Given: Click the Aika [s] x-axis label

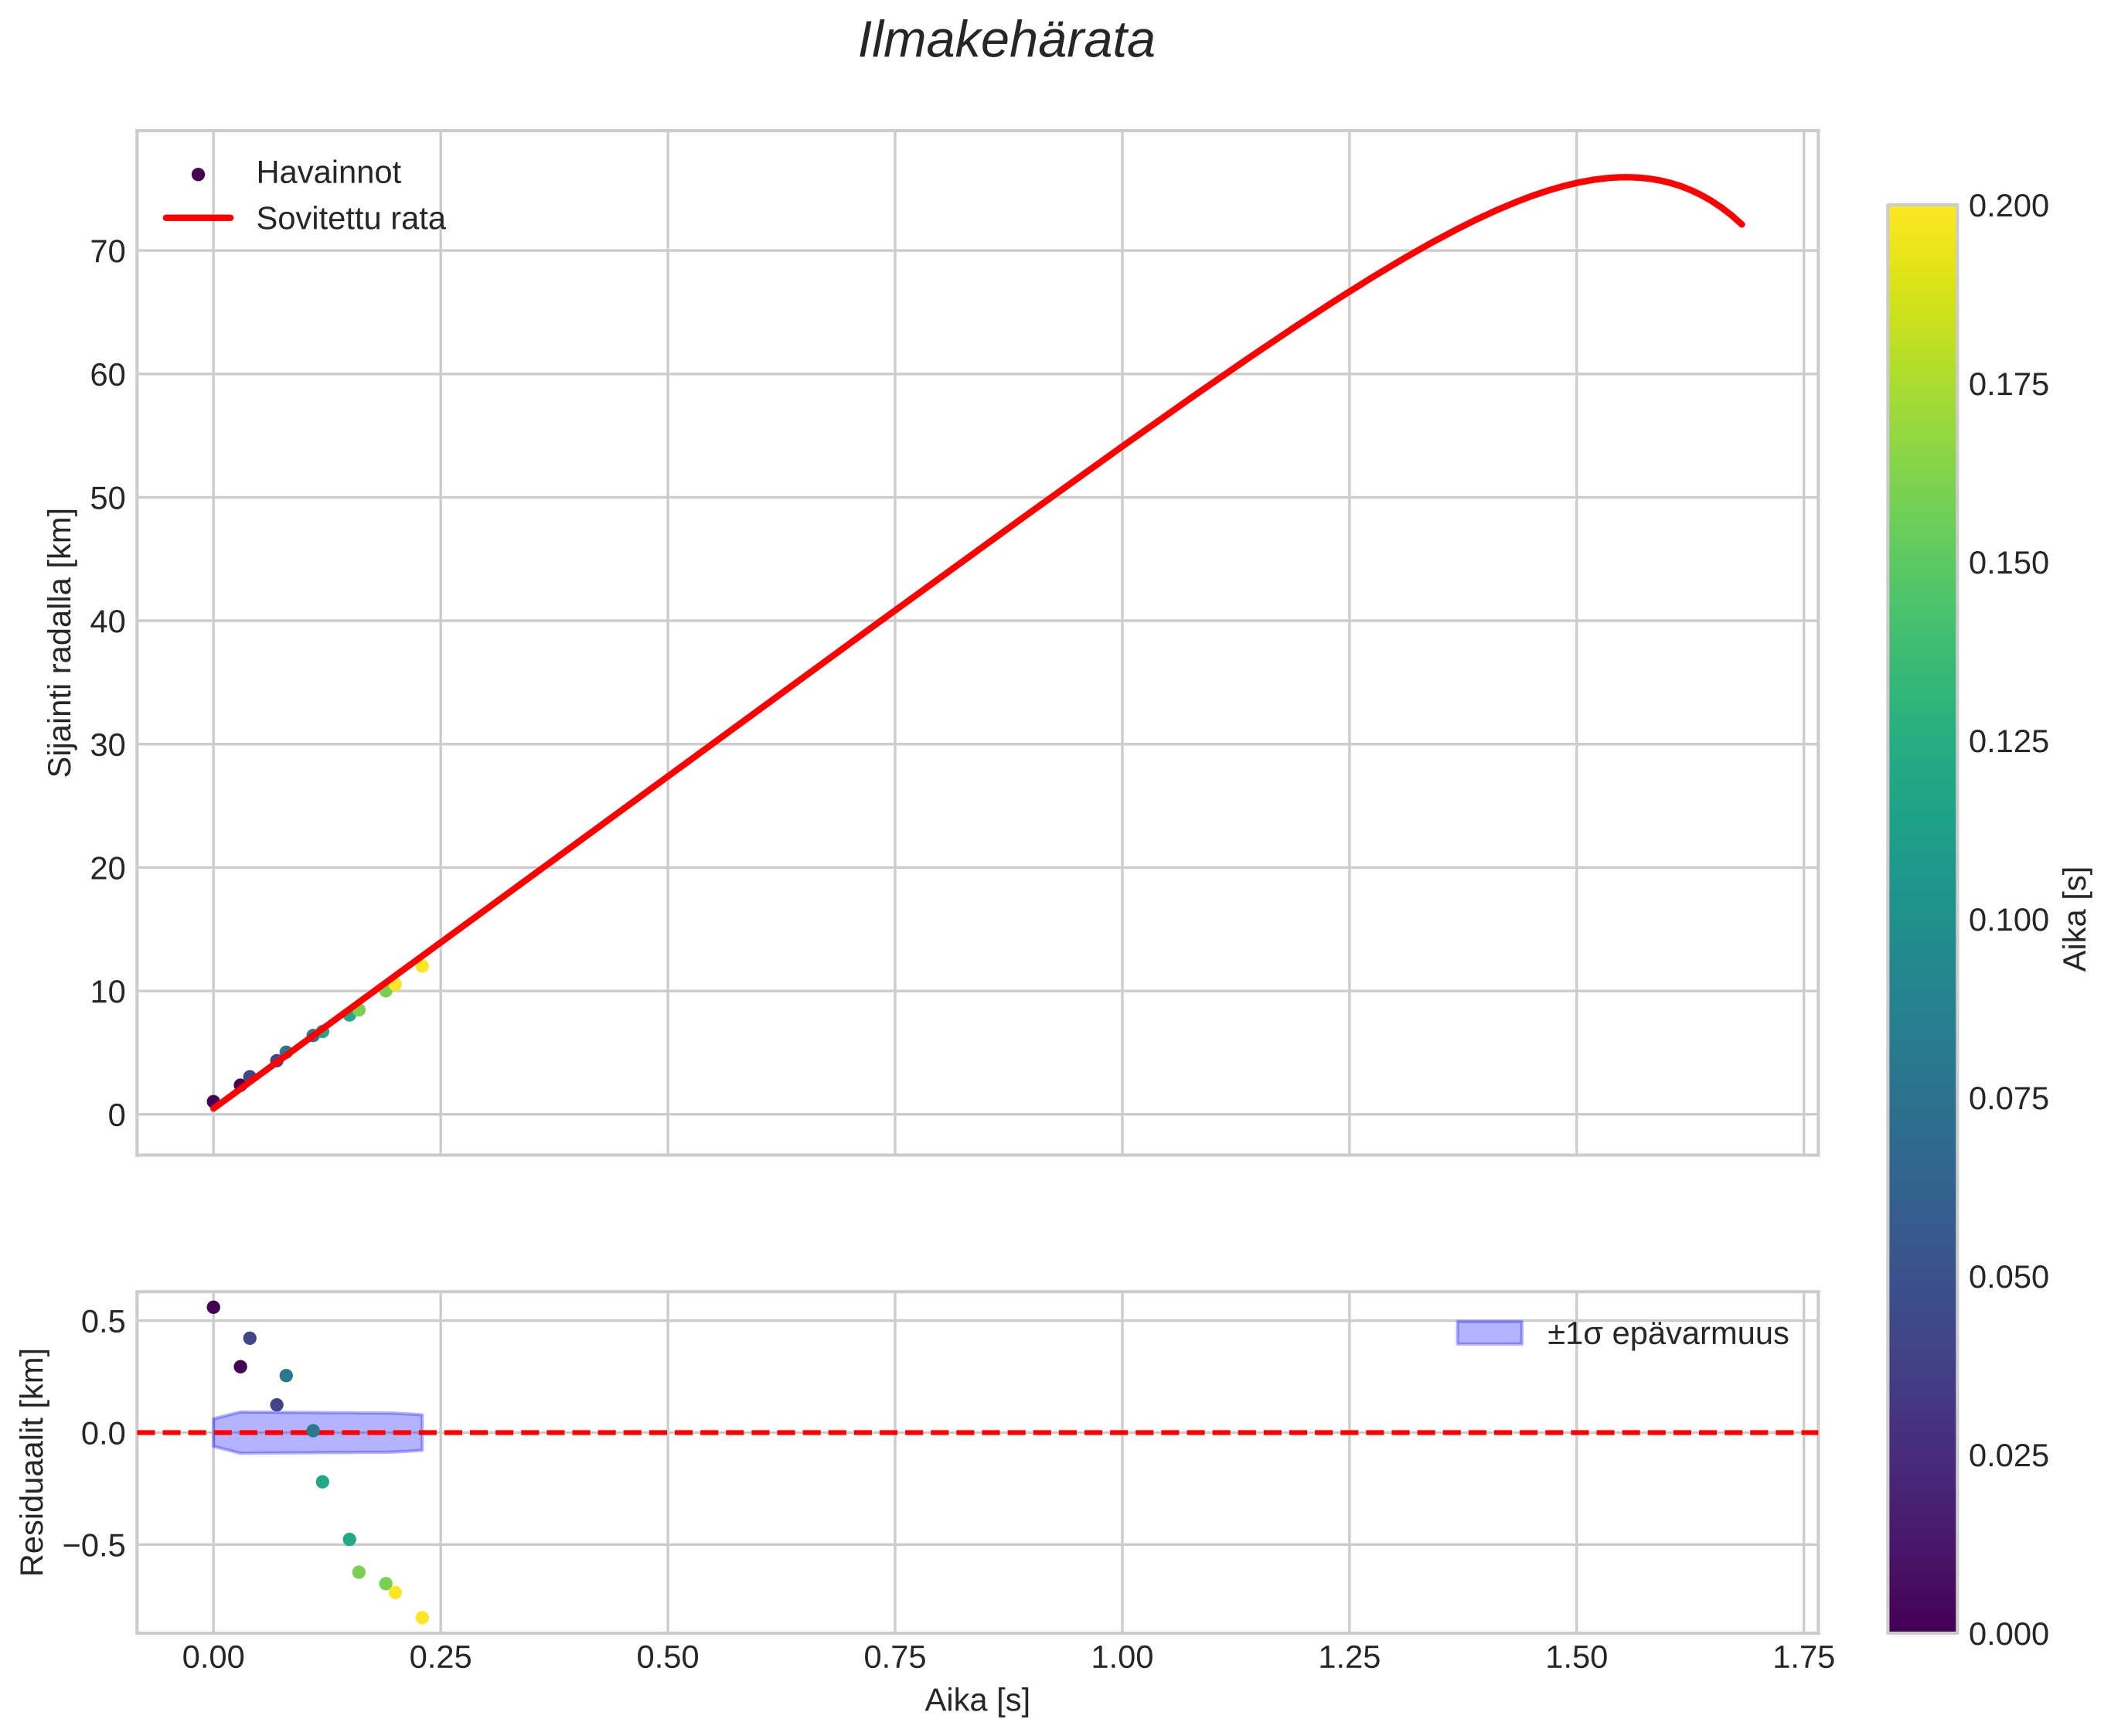Looking at the screenshot, I should point(977,1701).
